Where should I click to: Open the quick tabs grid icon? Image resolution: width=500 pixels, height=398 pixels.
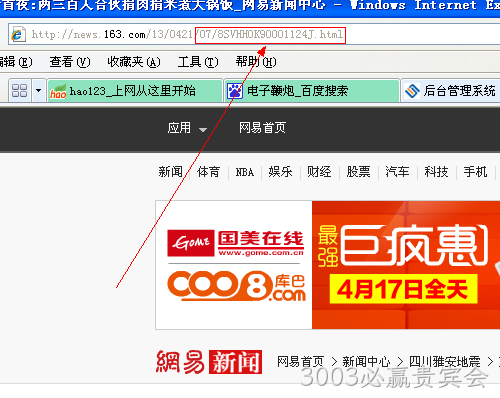point(19,90)
